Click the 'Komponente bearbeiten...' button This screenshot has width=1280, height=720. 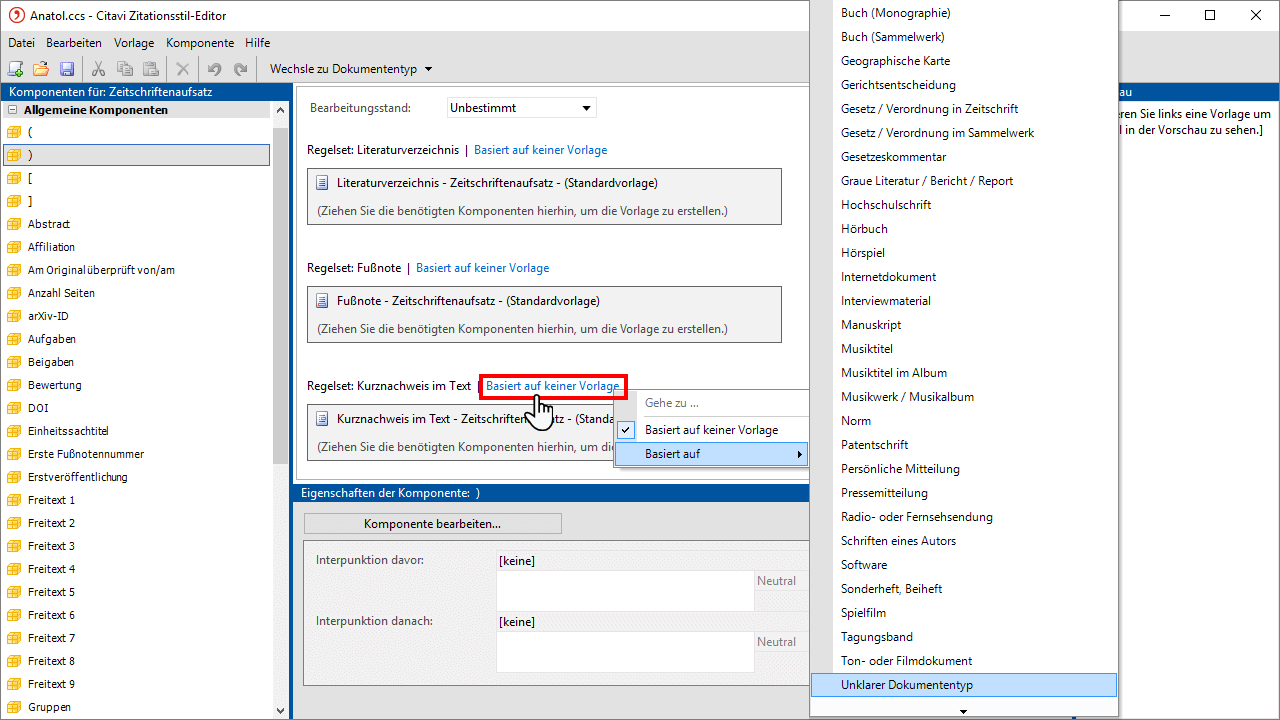pyautogui.click(x=432, y=524)
